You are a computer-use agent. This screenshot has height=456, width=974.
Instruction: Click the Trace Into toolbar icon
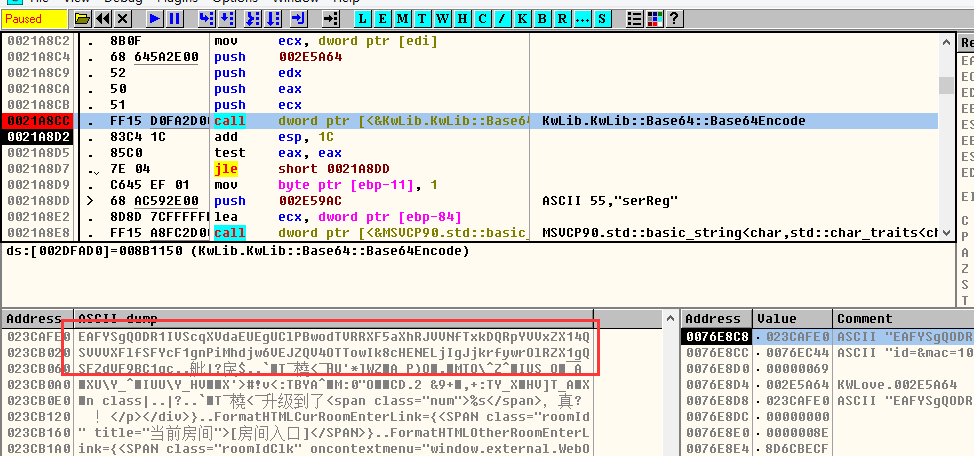253,19
